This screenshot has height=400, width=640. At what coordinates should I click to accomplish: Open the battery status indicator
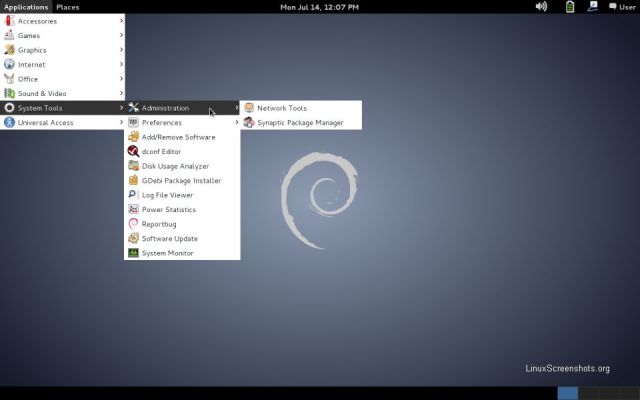(x=570, y=7)
